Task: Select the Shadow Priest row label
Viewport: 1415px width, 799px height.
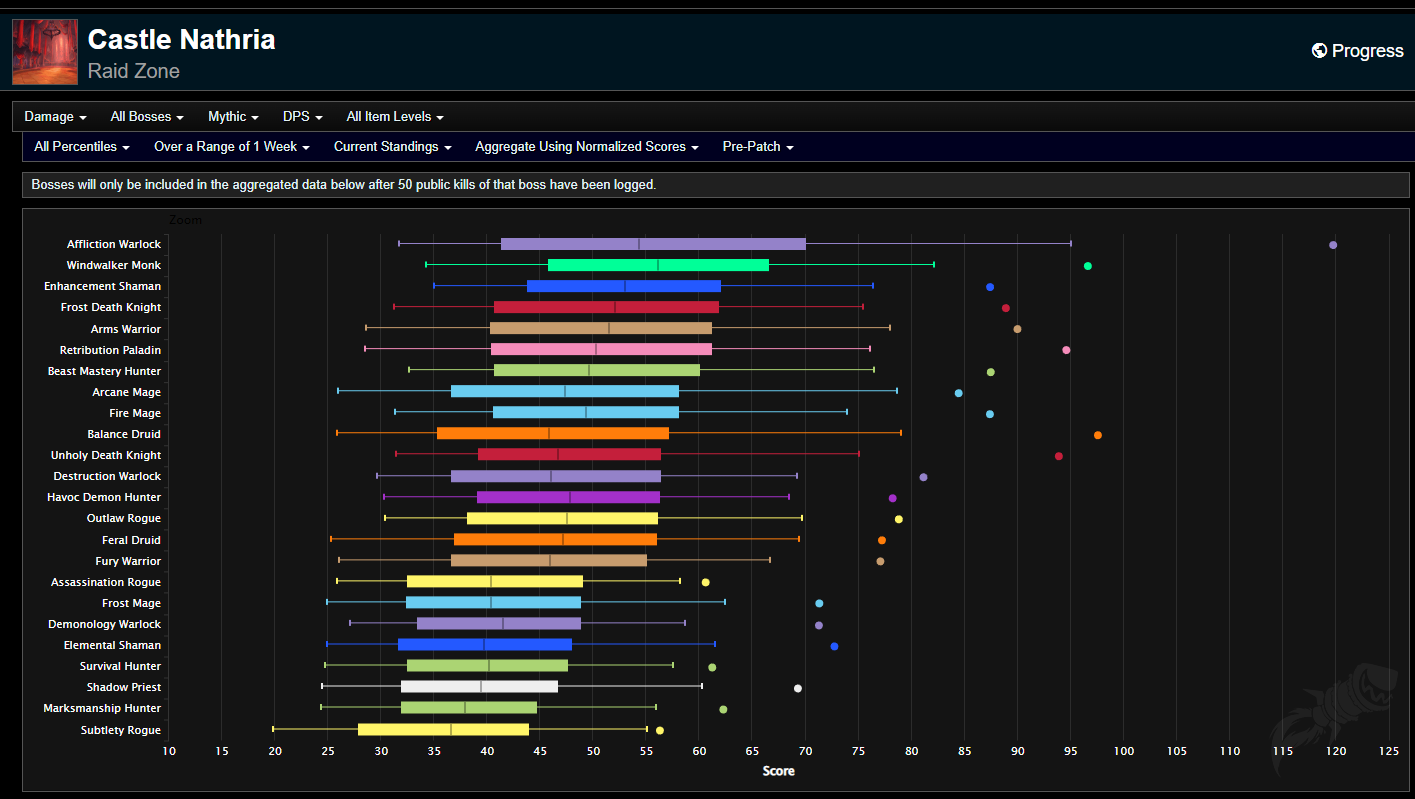Action: click(124, 687)
